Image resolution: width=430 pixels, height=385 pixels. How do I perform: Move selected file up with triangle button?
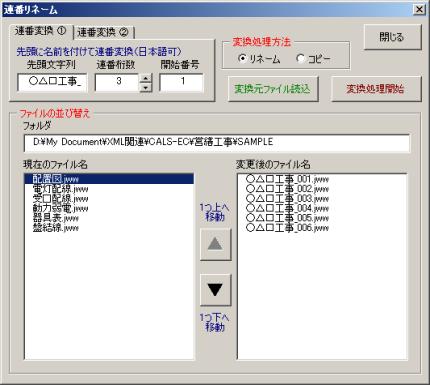(x=215, y=244)
